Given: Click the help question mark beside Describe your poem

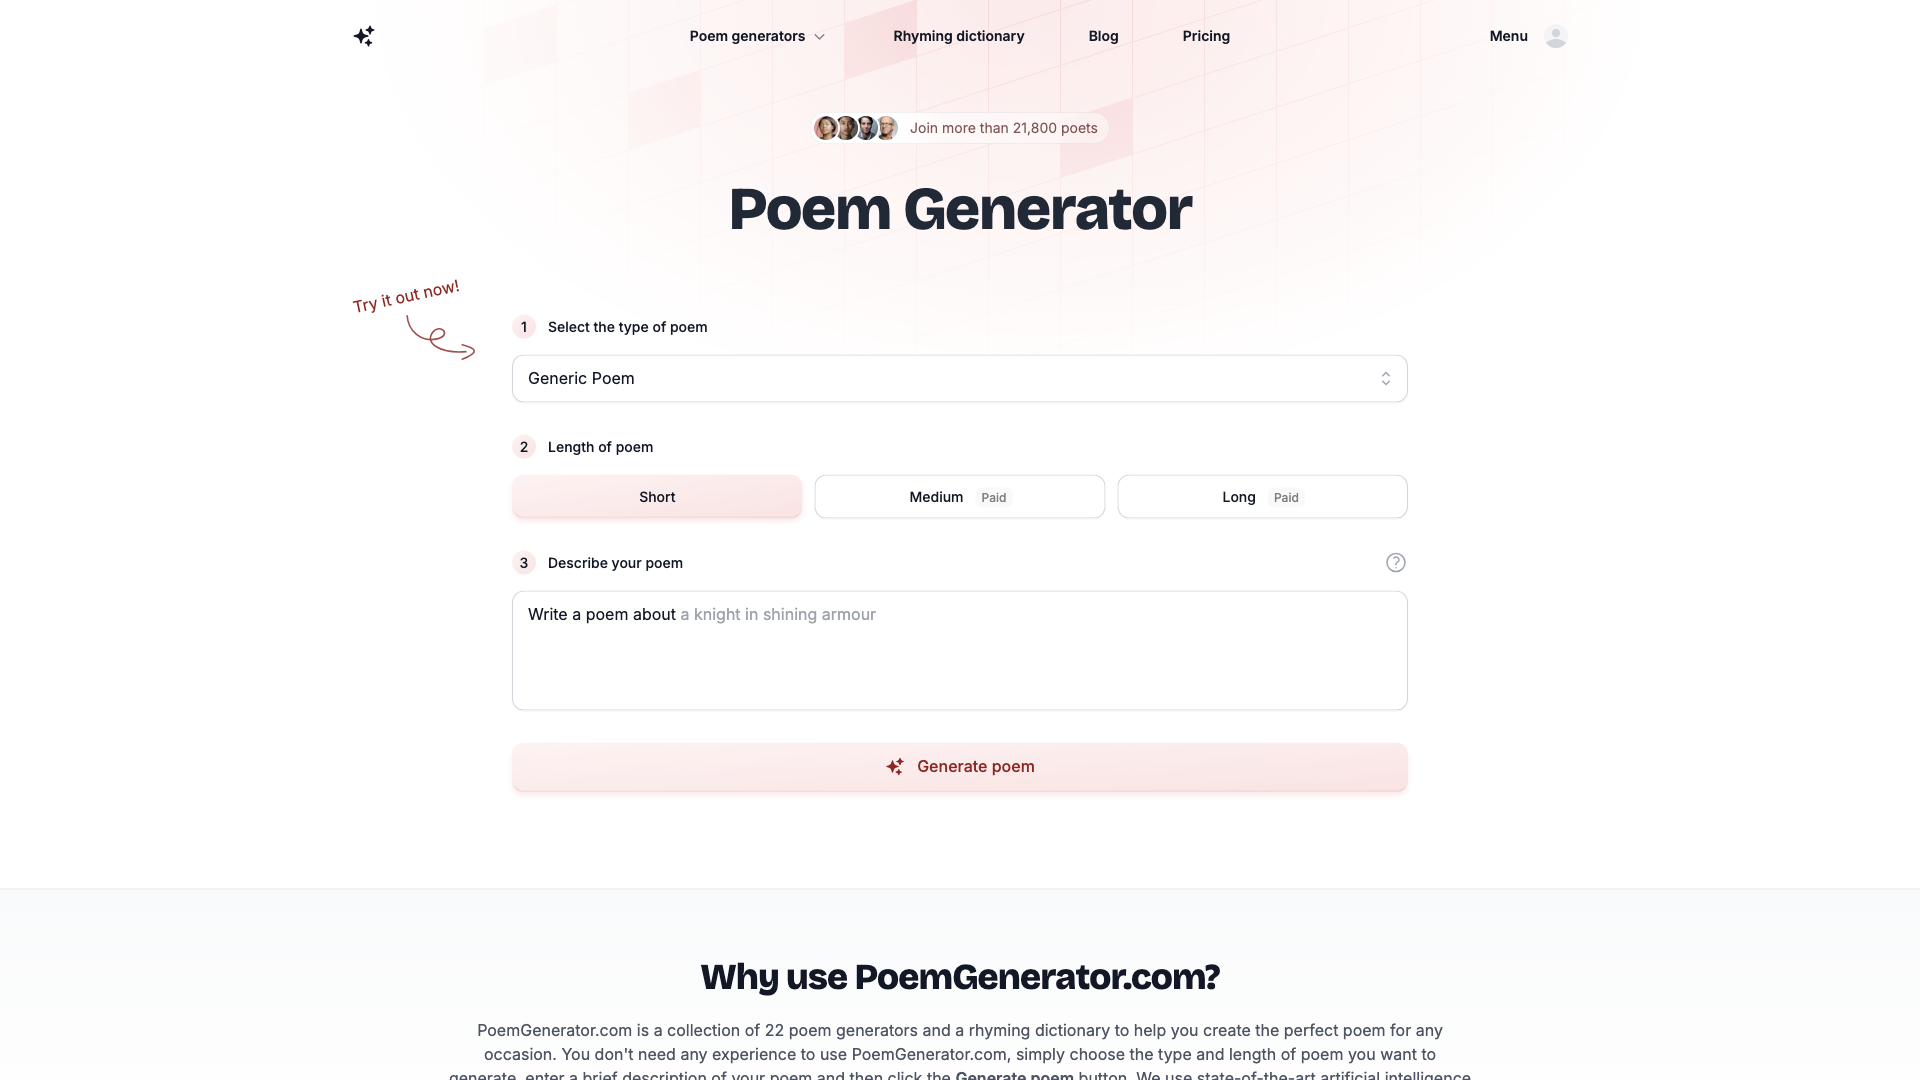Looking at the screenshot, I should click(x=1396, y=562).
